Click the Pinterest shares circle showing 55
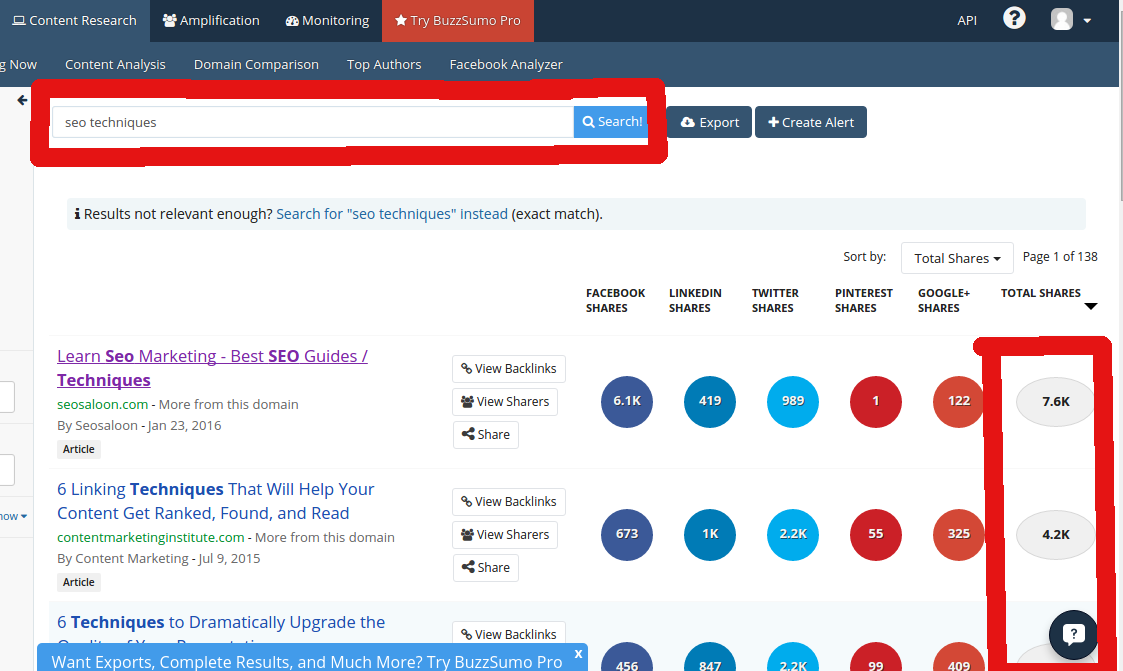This screenshot has width=1123, height=671. coord(876,534)
